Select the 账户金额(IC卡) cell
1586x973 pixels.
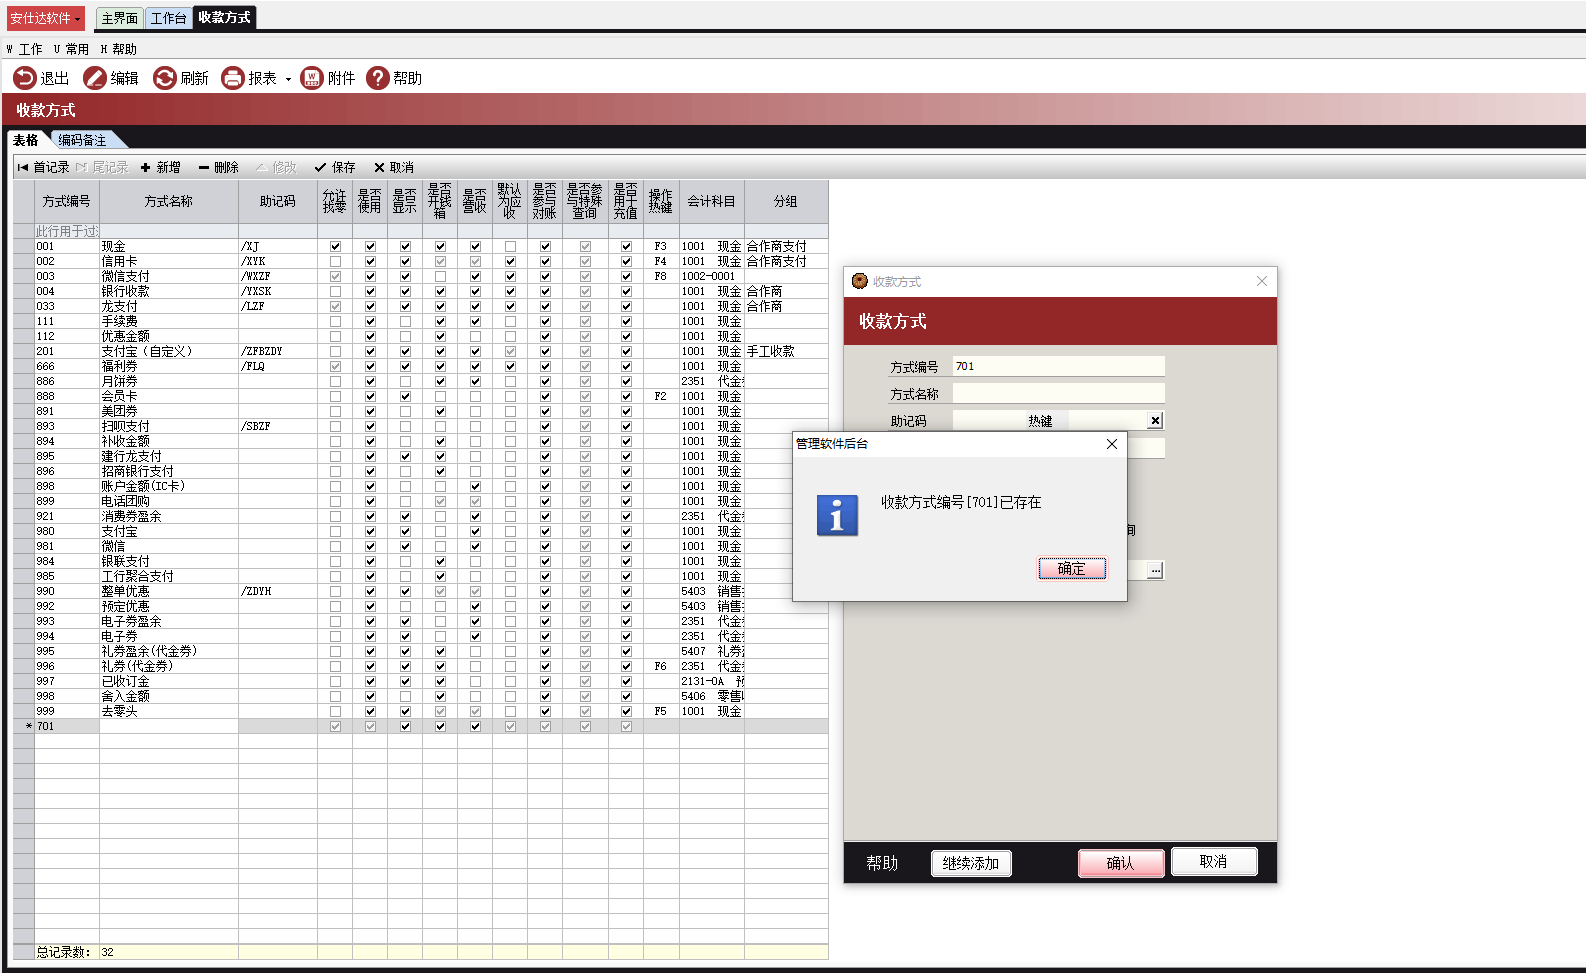[x=169, y=486]
